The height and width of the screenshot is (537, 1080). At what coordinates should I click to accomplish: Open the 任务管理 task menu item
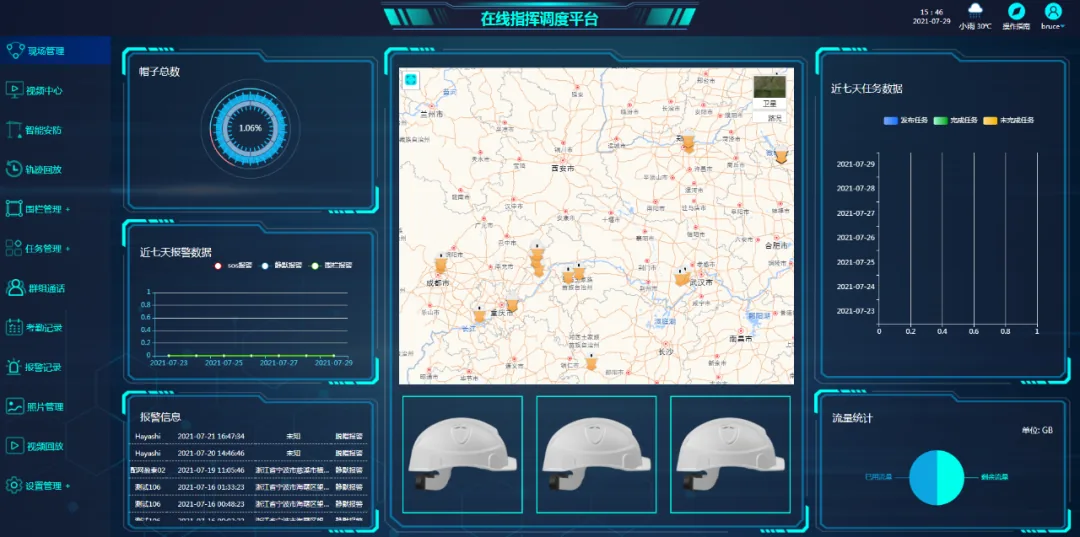[38, 248]
